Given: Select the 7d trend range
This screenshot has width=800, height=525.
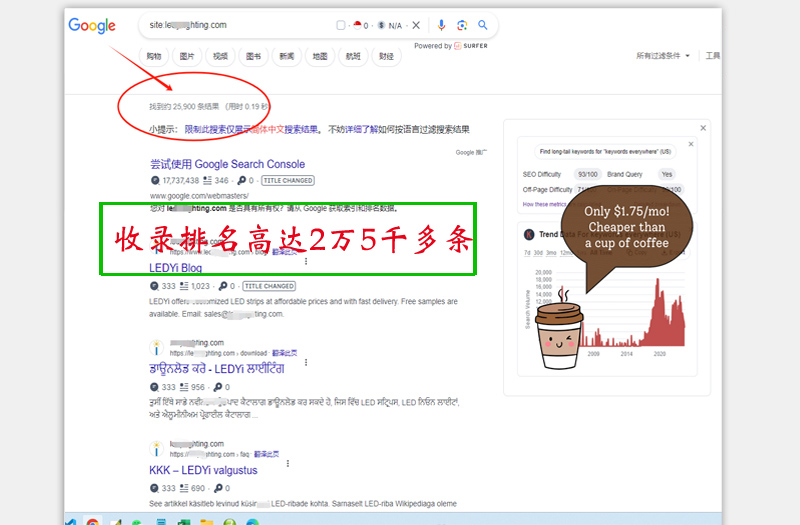Looking at the screenshot, I should 527,253.
